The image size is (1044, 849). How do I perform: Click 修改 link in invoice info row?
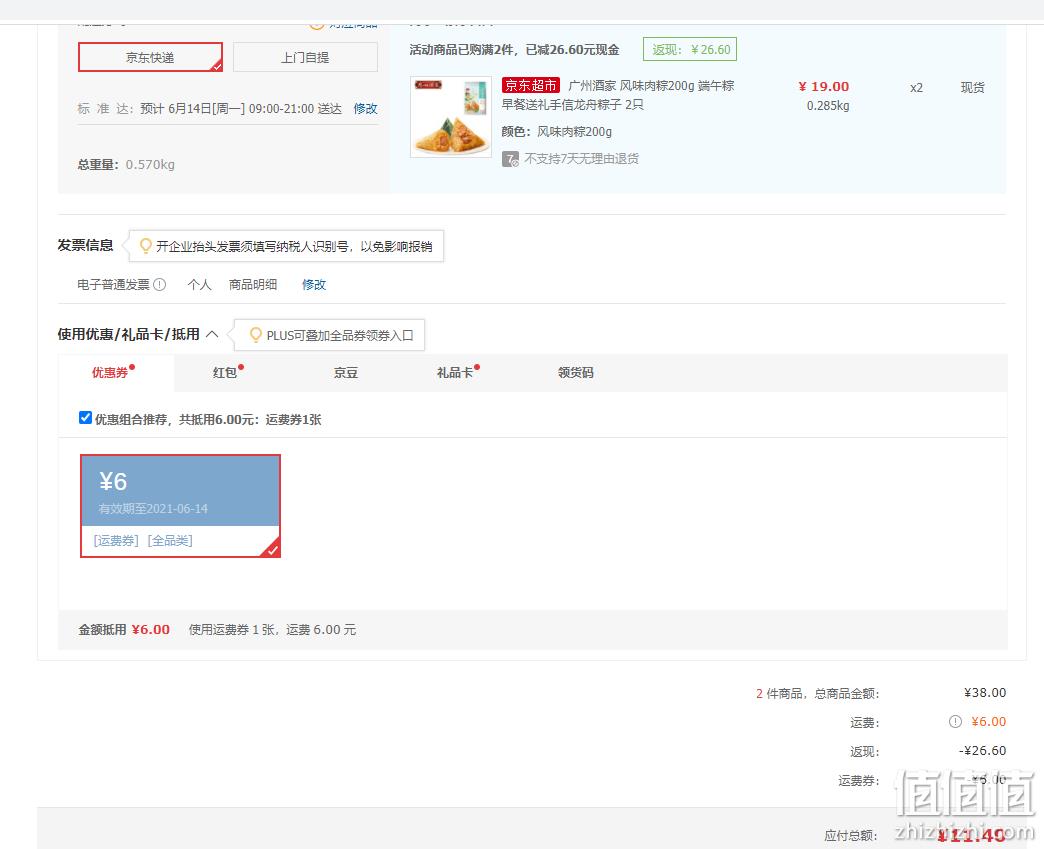pos(314,284)
